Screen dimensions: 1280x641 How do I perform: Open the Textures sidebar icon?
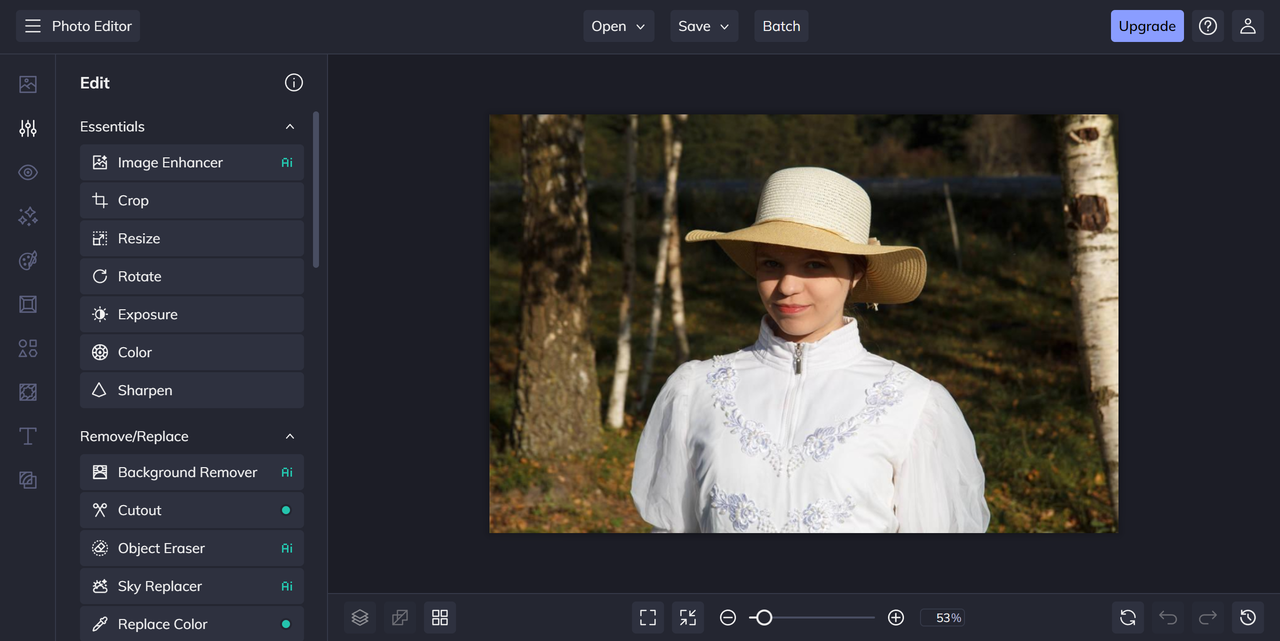tap(28, 392)
